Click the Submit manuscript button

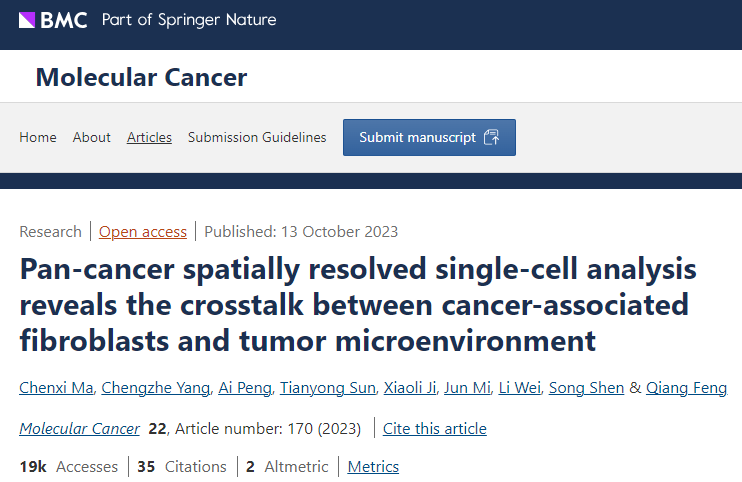pos(429,137)
